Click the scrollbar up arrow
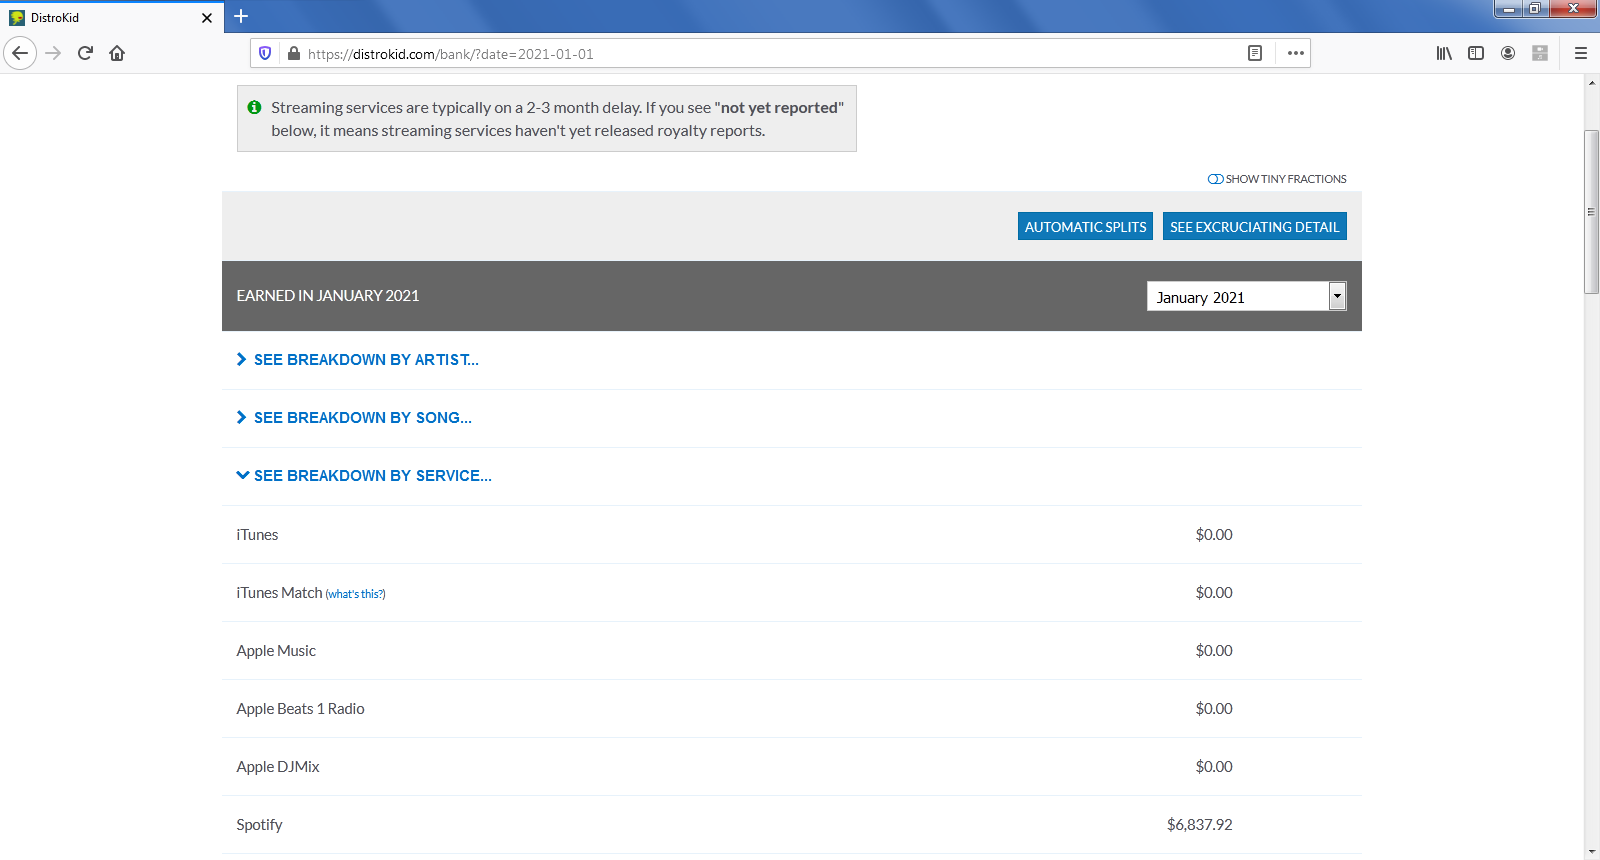Image resolution: width=1600 pixels, height=860 pixels. coord(1591,82)
